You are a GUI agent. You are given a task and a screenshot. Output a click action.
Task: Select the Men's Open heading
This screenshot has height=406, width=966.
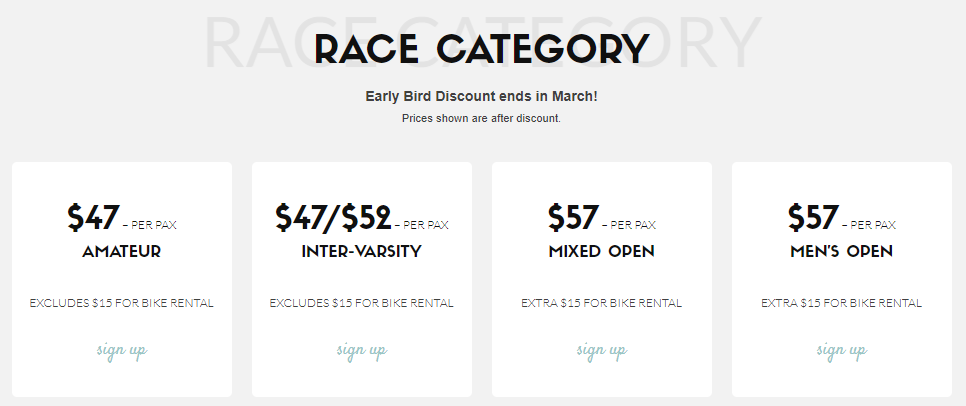coord(842,251)
